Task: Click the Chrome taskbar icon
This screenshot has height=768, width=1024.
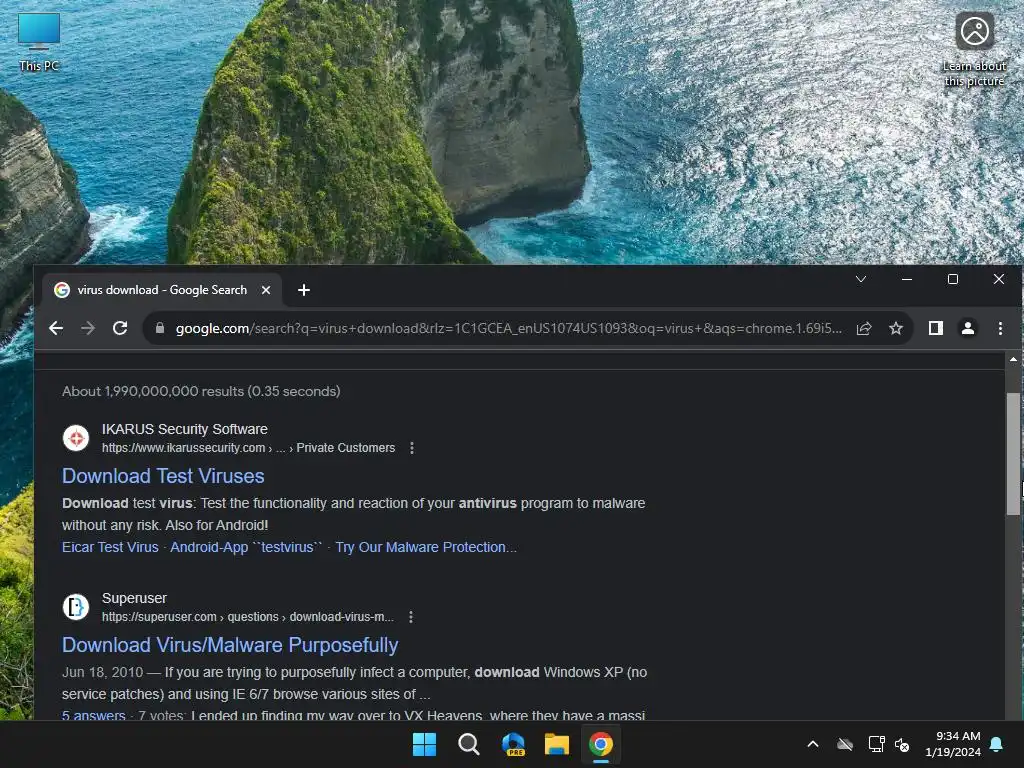Action: click(x=601, y=744)
